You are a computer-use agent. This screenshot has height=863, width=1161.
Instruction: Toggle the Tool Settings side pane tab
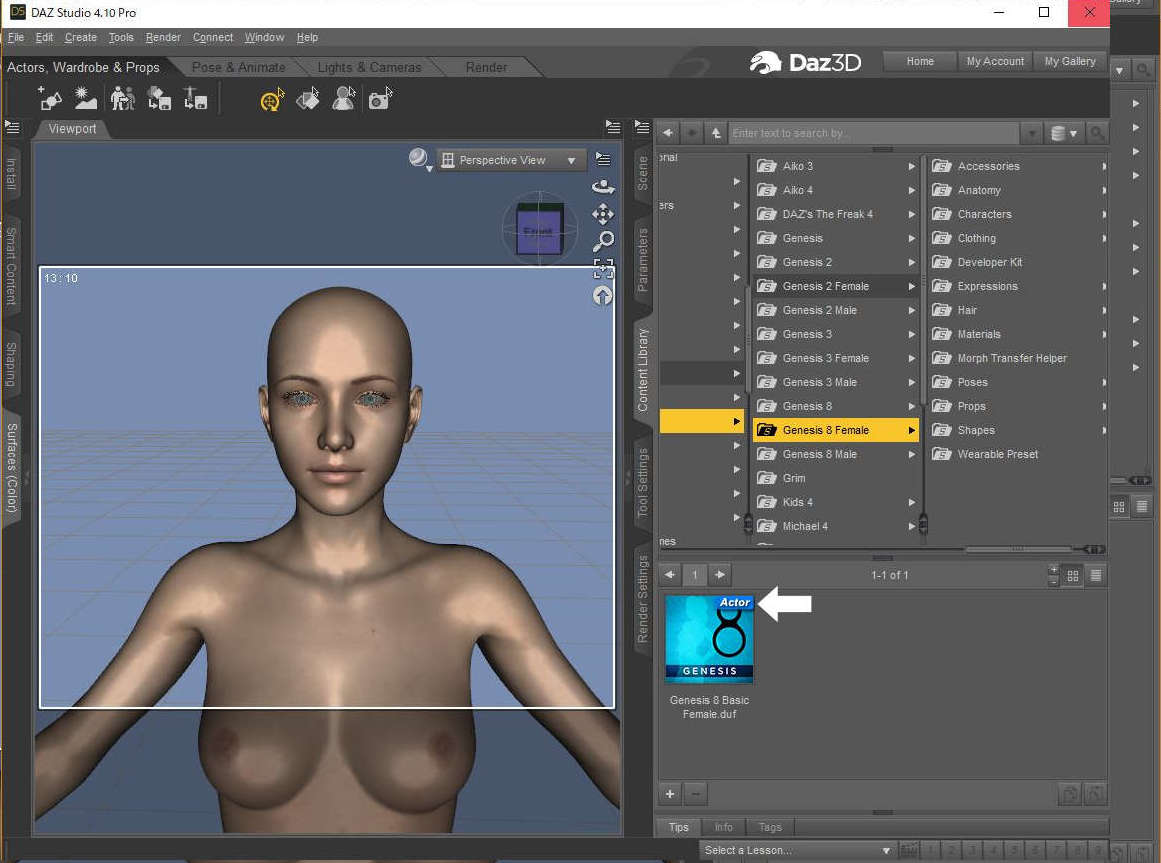(x=642, y=483)
